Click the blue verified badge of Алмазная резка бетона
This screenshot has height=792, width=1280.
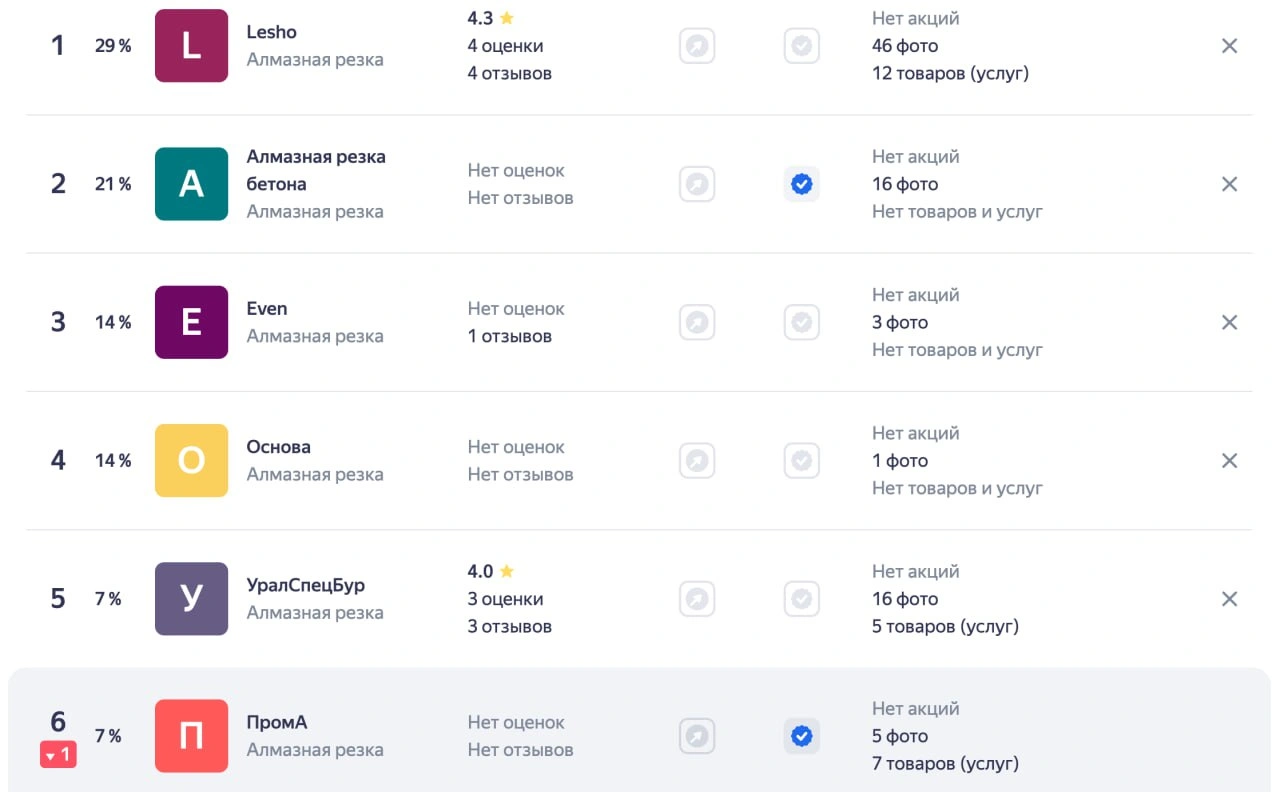(801, 184)
